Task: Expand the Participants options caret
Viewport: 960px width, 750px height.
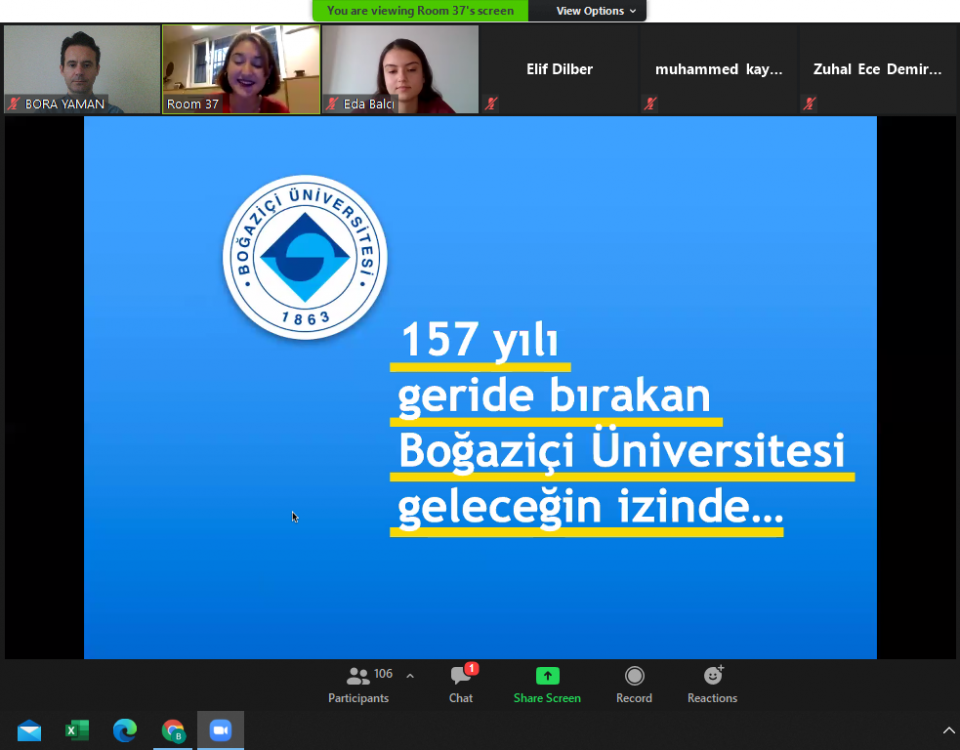Action: click(x=410, y=676)
